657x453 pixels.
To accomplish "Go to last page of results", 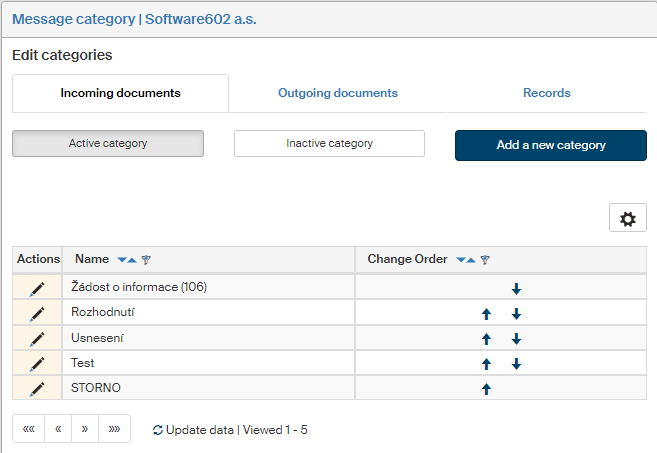I will coord(114,429).
